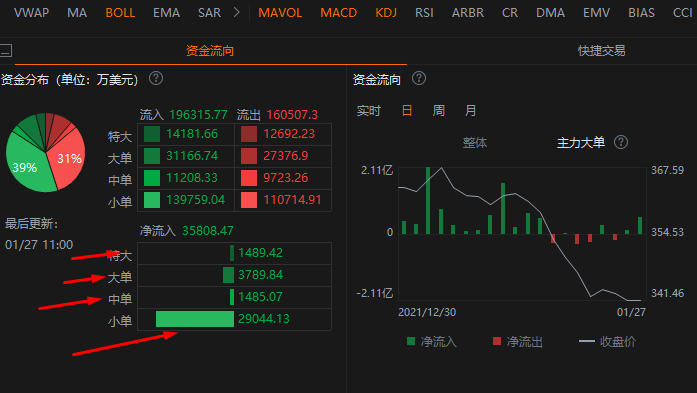Click 特大 outflow value 12692.23
Screen dimensions: 697x393
click(x=289, y=134)
